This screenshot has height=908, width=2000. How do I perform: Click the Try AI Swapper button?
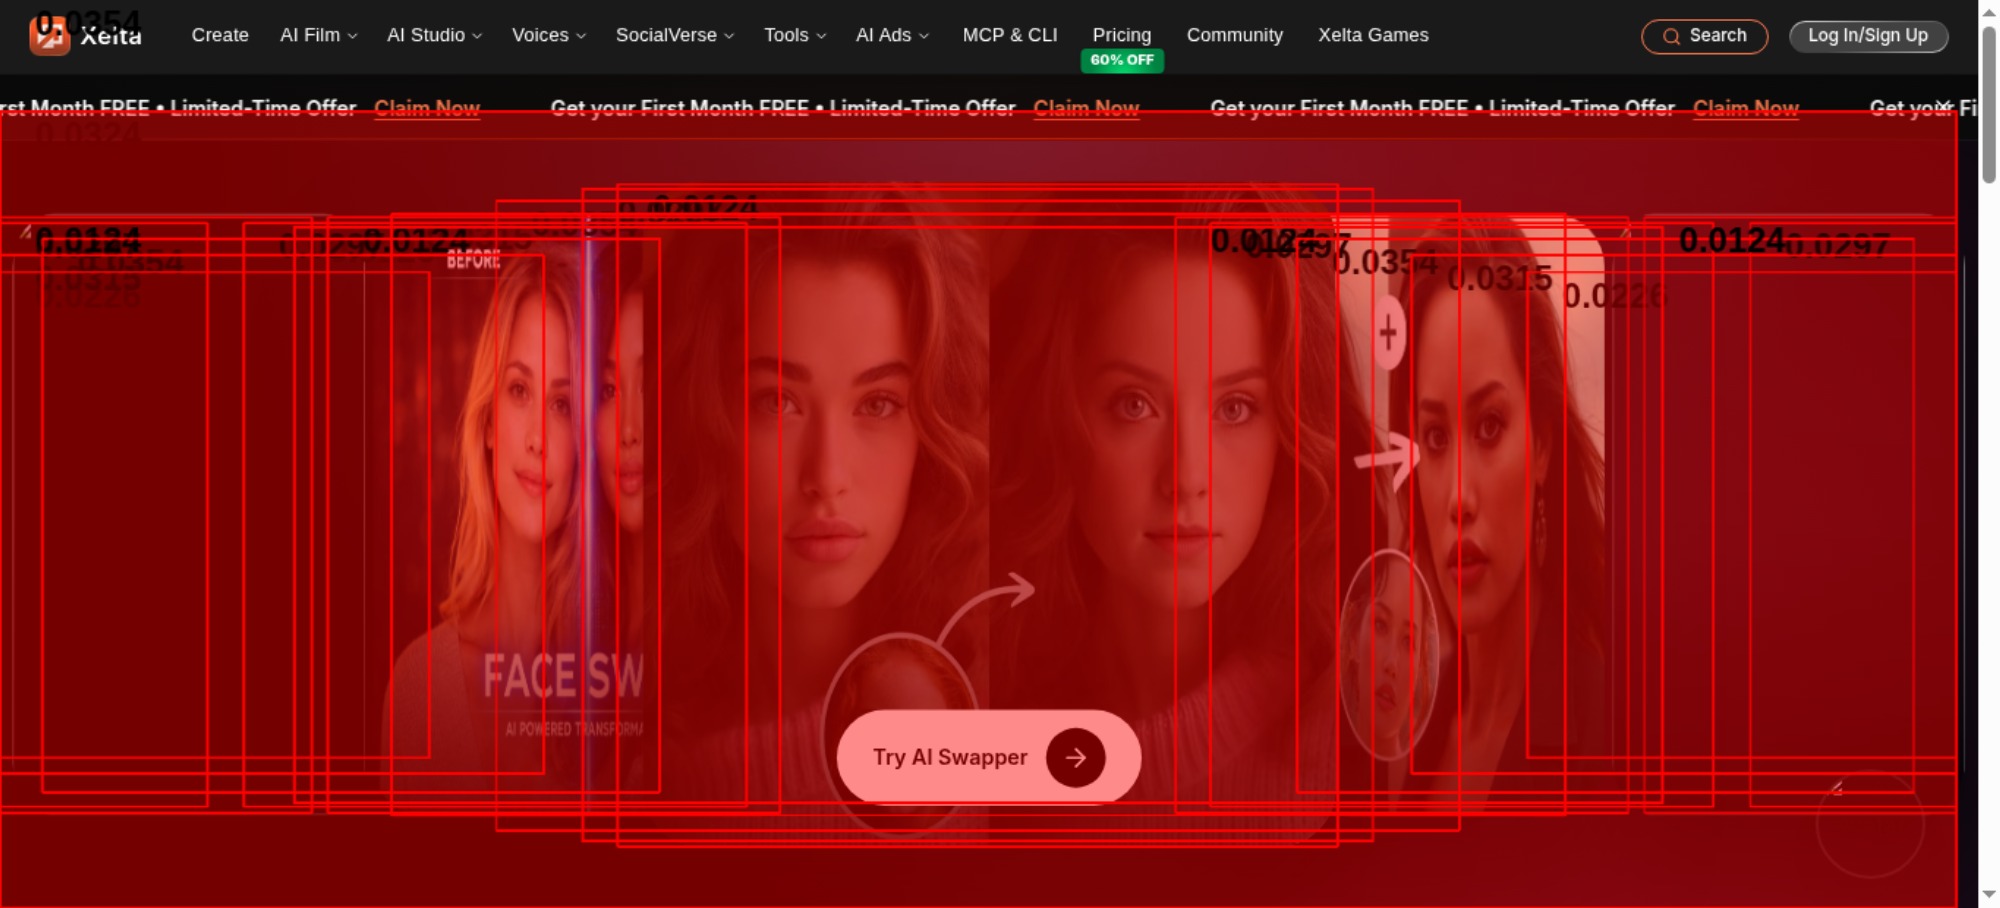988,757
